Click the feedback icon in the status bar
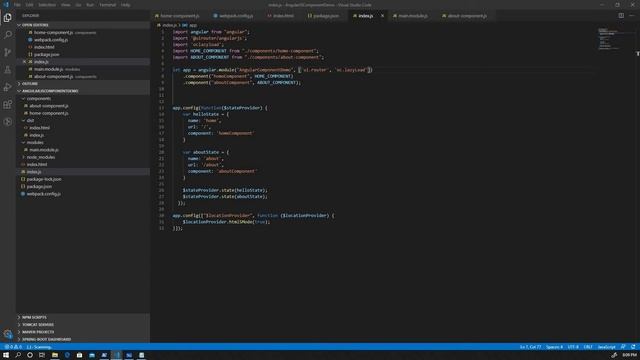 (x=623, y=347)
